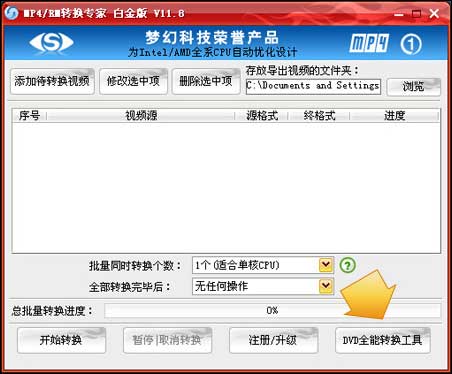The height and width of the screenshot is (374, 452).
Task: Click the S eye logo in the banner
Action: click(51, 43)
